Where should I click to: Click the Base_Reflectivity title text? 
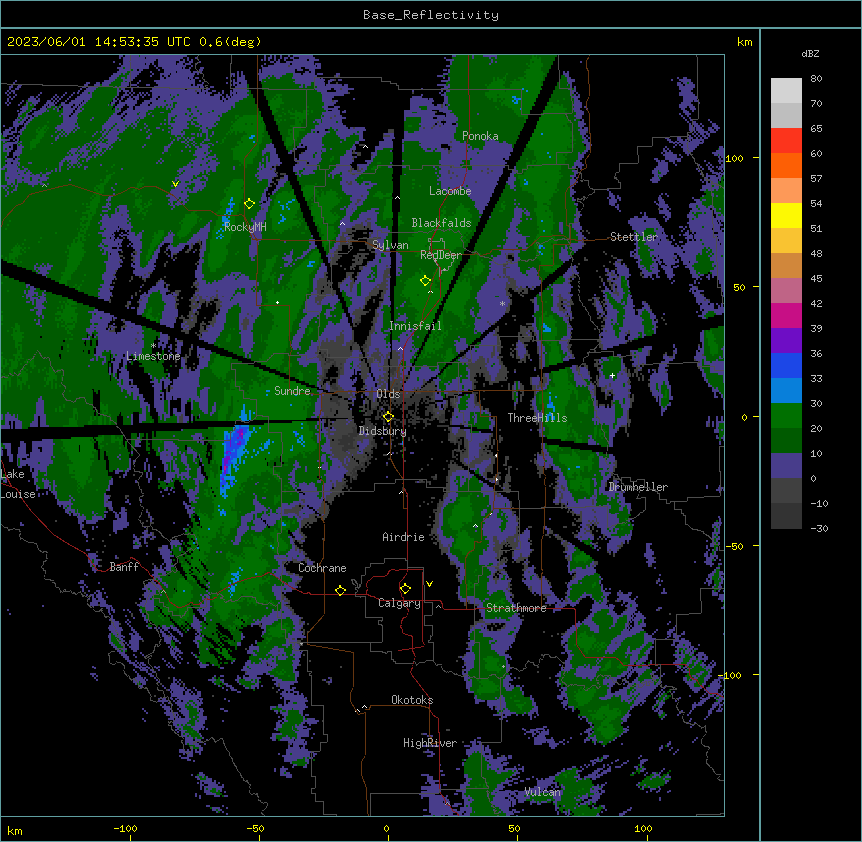click(x=431, y=15)
